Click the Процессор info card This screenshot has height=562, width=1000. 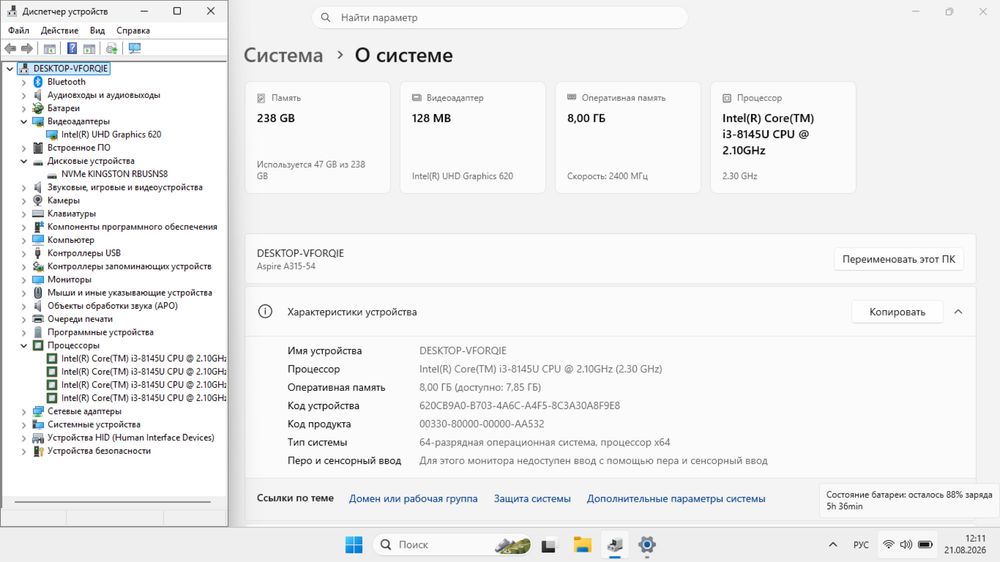coord(783,137)
